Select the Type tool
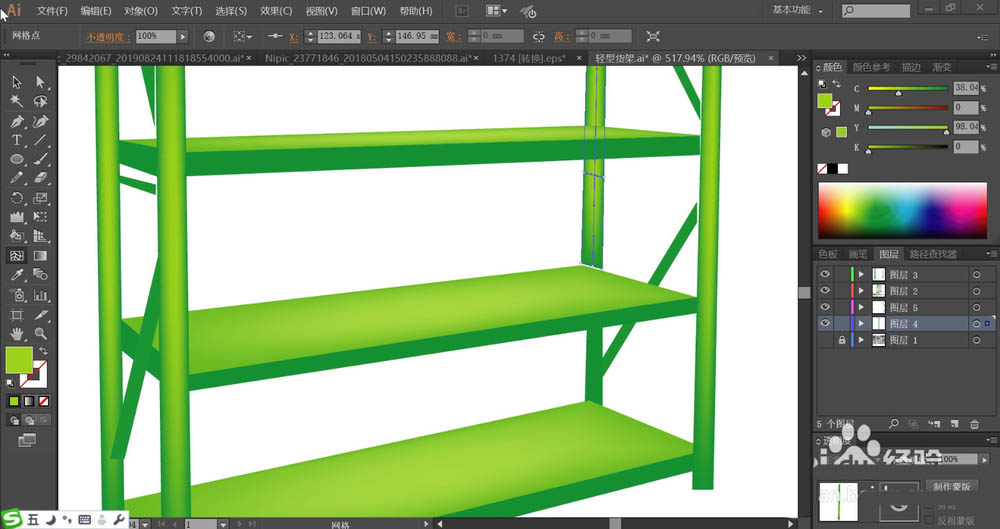 17,140
